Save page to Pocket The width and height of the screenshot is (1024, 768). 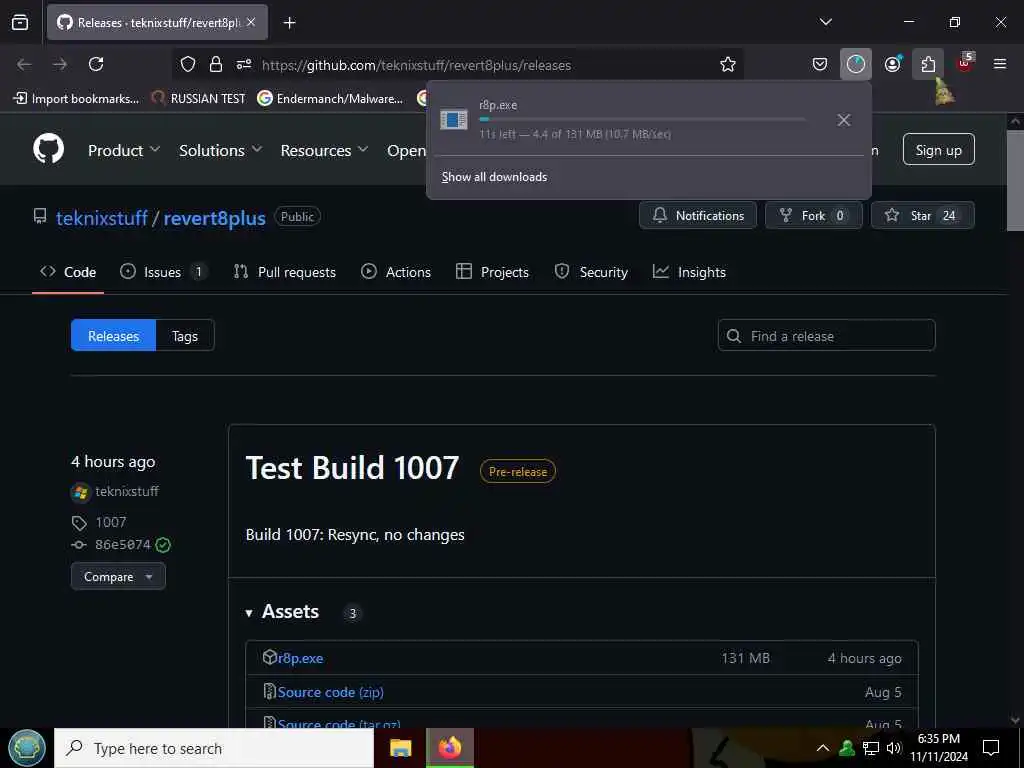click(820, 64)
